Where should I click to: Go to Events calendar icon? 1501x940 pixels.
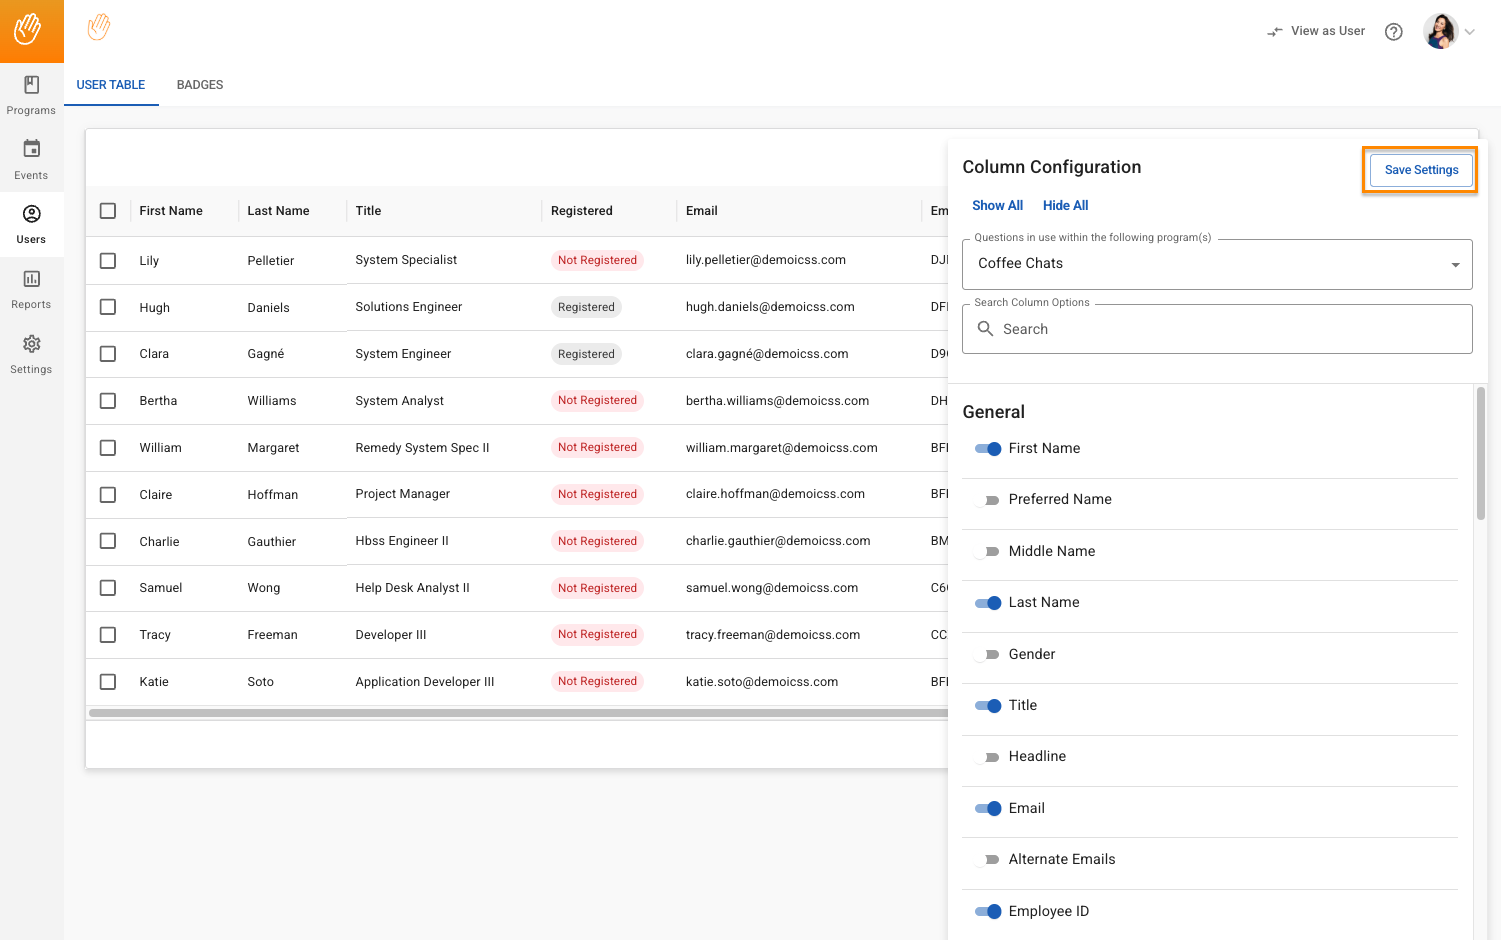point(31,149)
